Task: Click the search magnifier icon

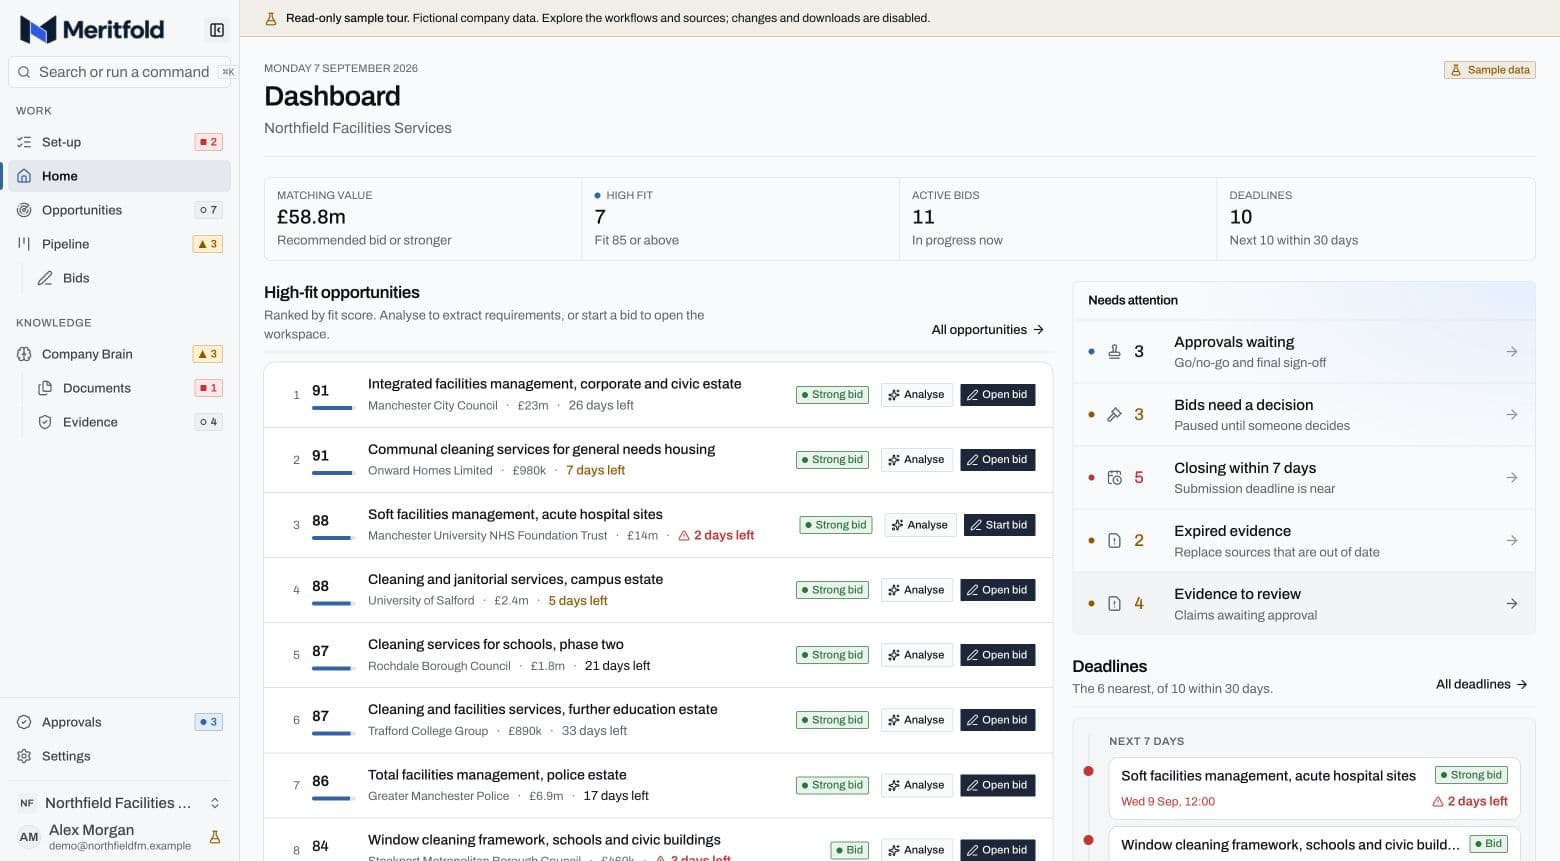Action: coord(24,72)
